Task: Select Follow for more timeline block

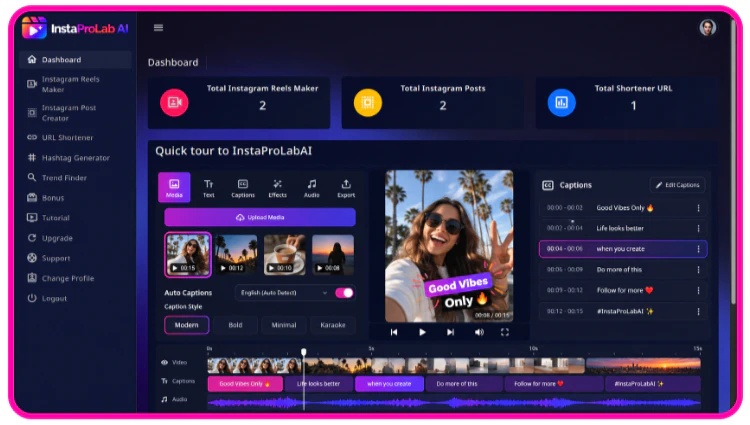Action: click(x=553, y=384)
